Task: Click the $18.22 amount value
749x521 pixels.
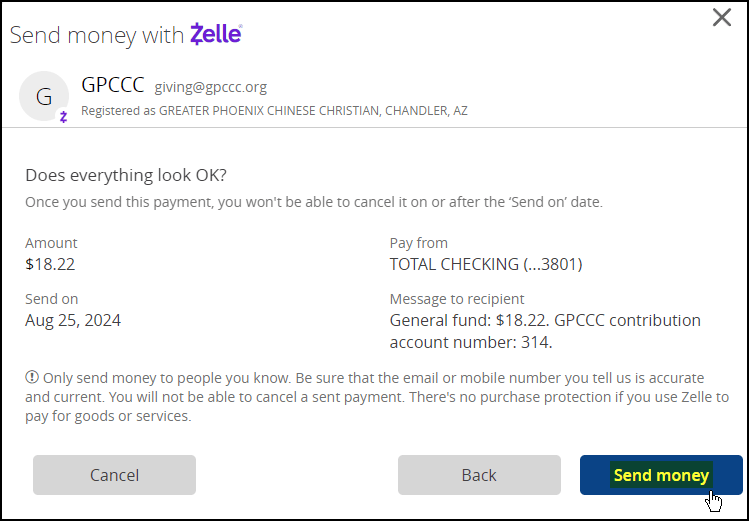Action: [x=50, y=264]
